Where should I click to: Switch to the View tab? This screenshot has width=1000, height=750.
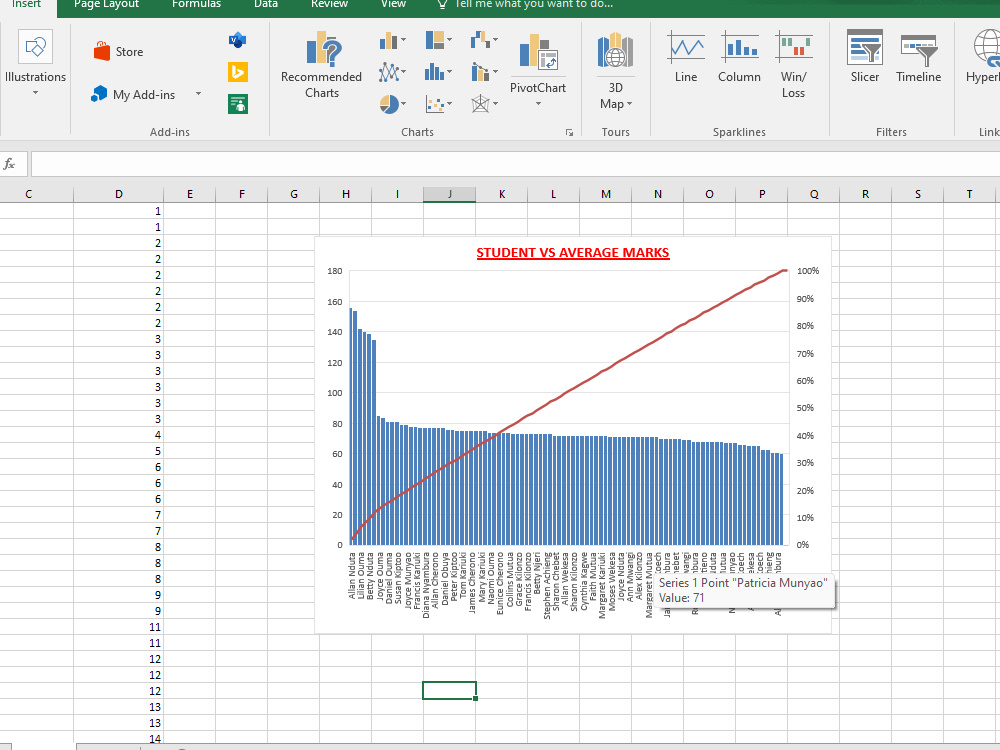(393, 4)
